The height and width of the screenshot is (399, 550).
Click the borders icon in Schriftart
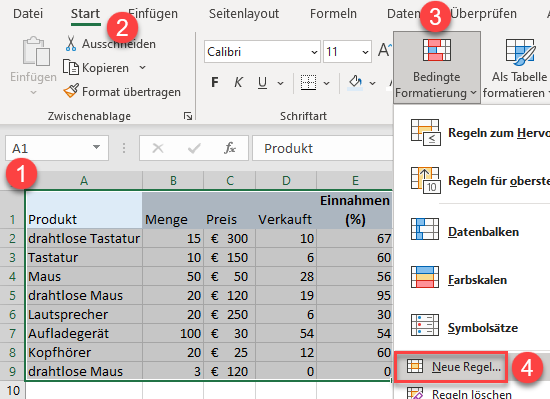coord(308,83)
